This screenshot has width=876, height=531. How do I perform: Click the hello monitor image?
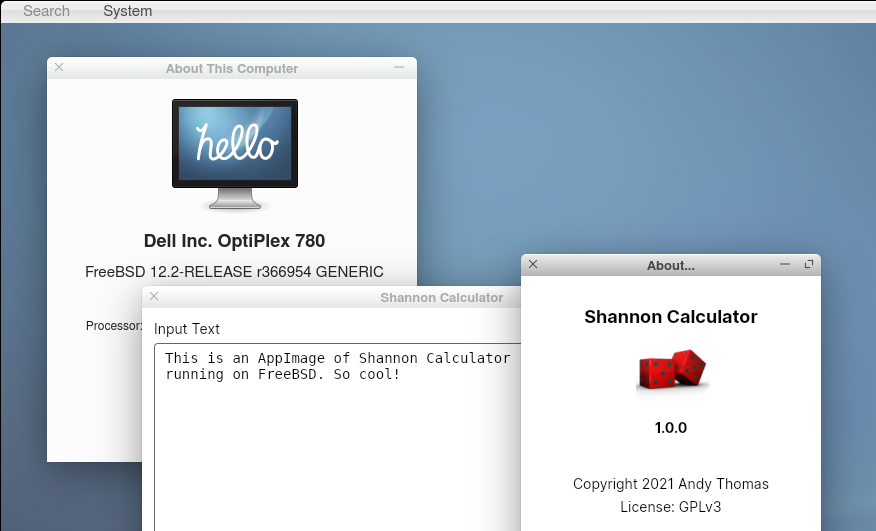[235, 154]
